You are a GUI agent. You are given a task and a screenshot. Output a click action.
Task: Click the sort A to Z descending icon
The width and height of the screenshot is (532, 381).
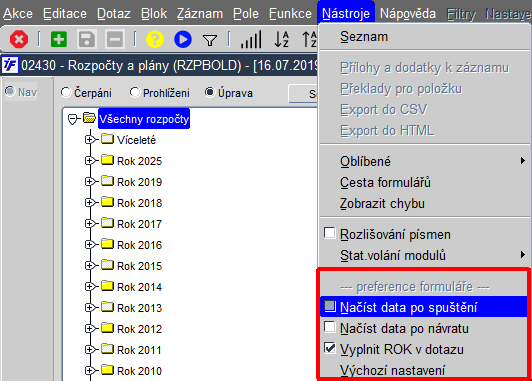tap(282, 39)
